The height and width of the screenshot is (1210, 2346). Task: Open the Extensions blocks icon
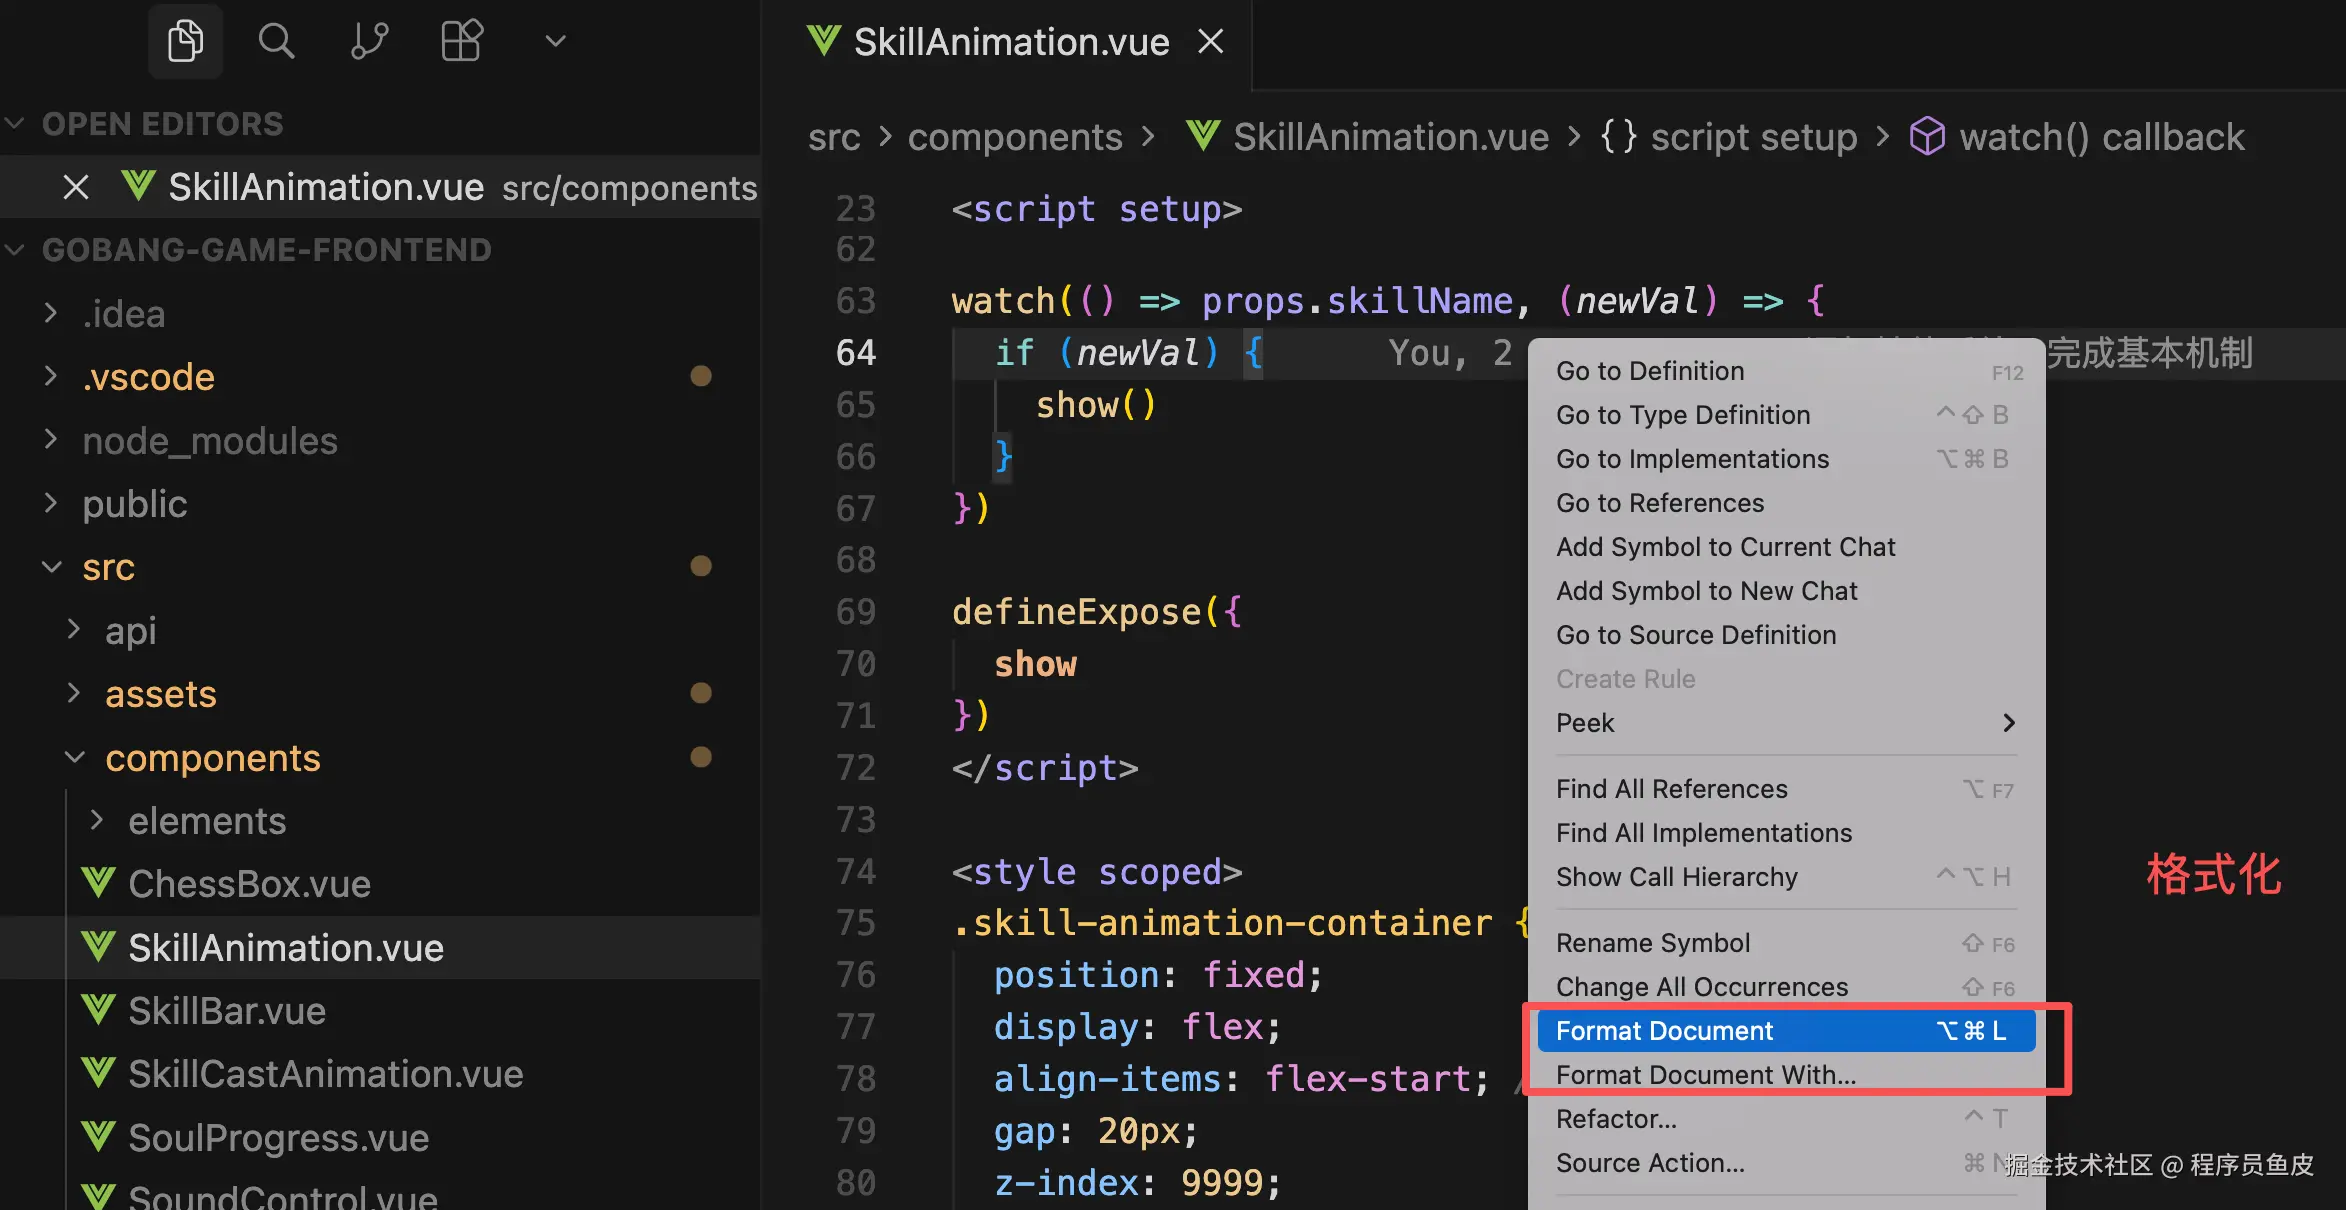[x=462, y=41]
